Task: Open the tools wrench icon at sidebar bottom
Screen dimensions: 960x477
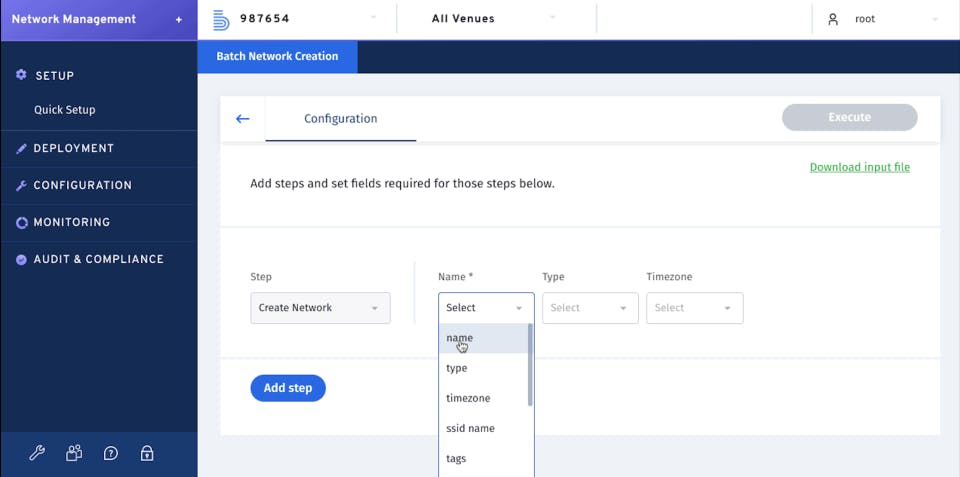Action: [37, 453]
